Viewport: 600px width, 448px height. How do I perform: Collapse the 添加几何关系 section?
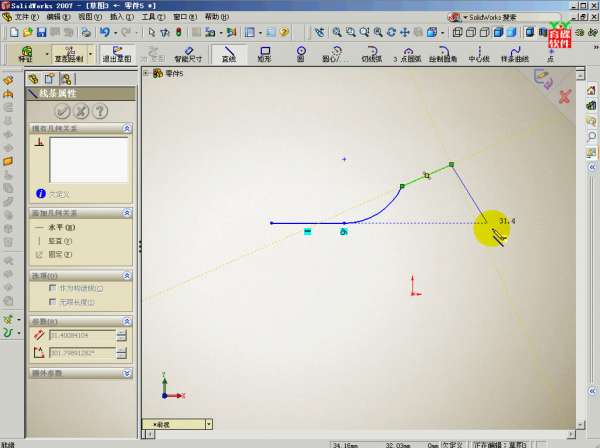[x=126, y=213]
